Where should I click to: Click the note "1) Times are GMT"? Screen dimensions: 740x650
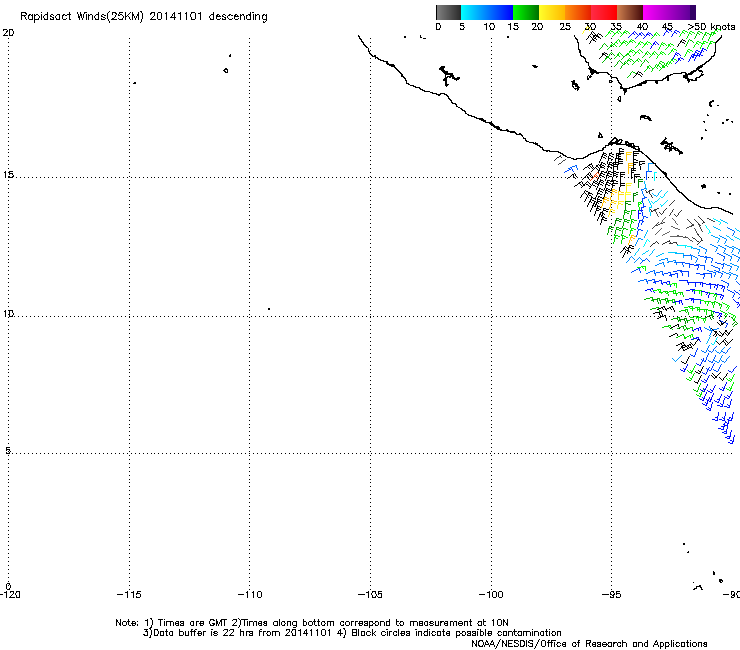(x=187, y=623)
